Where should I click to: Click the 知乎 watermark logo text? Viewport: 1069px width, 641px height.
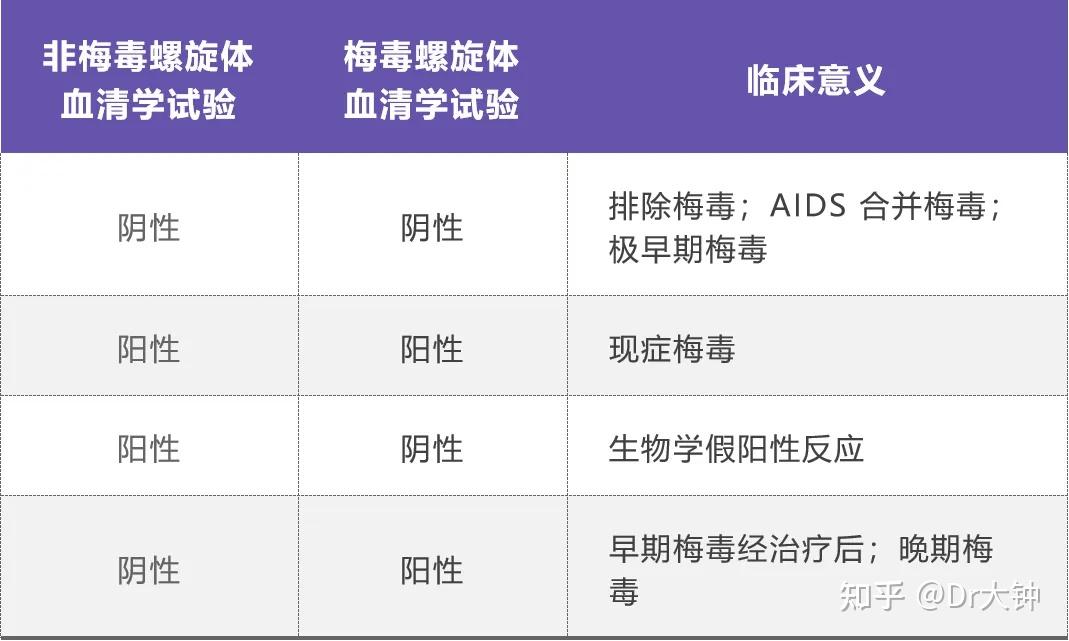(872, 596)
